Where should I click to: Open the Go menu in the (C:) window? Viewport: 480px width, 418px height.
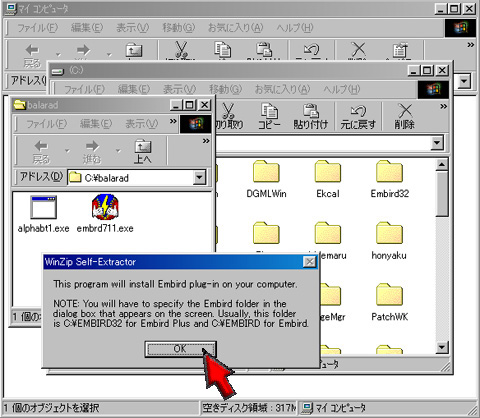coord(225,89)
